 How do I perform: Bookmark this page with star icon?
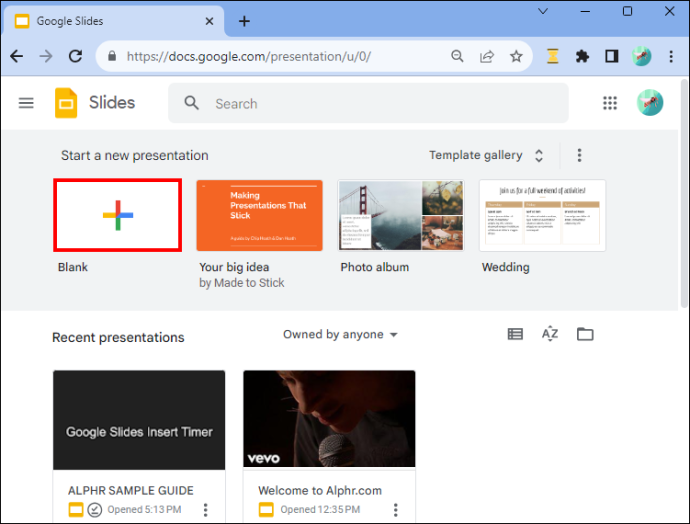(x=516, y=56)
